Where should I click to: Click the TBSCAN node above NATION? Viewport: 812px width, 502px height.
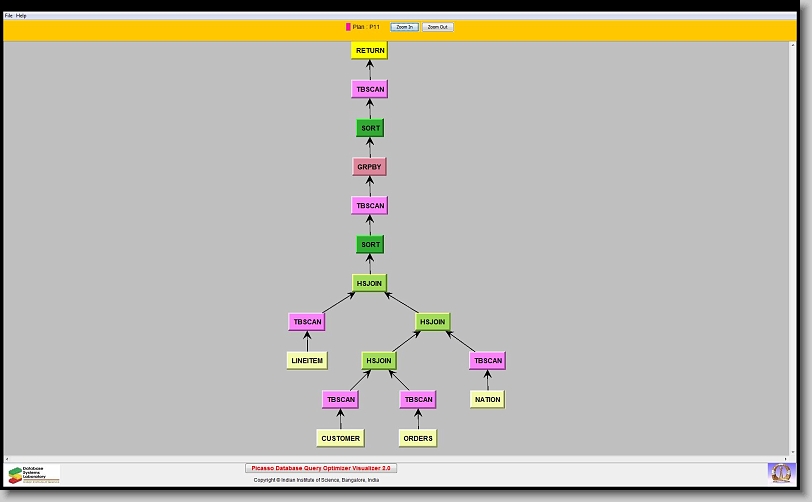click(x=487, y=361)
